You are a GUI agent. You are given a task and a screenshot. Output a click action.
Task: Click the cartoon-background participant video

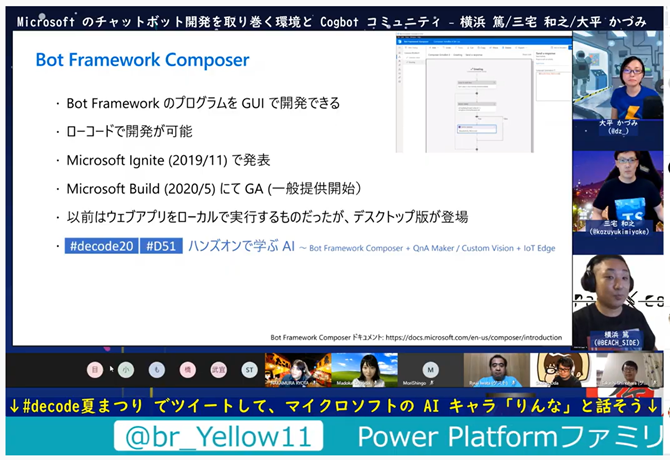tap(563, 370)
